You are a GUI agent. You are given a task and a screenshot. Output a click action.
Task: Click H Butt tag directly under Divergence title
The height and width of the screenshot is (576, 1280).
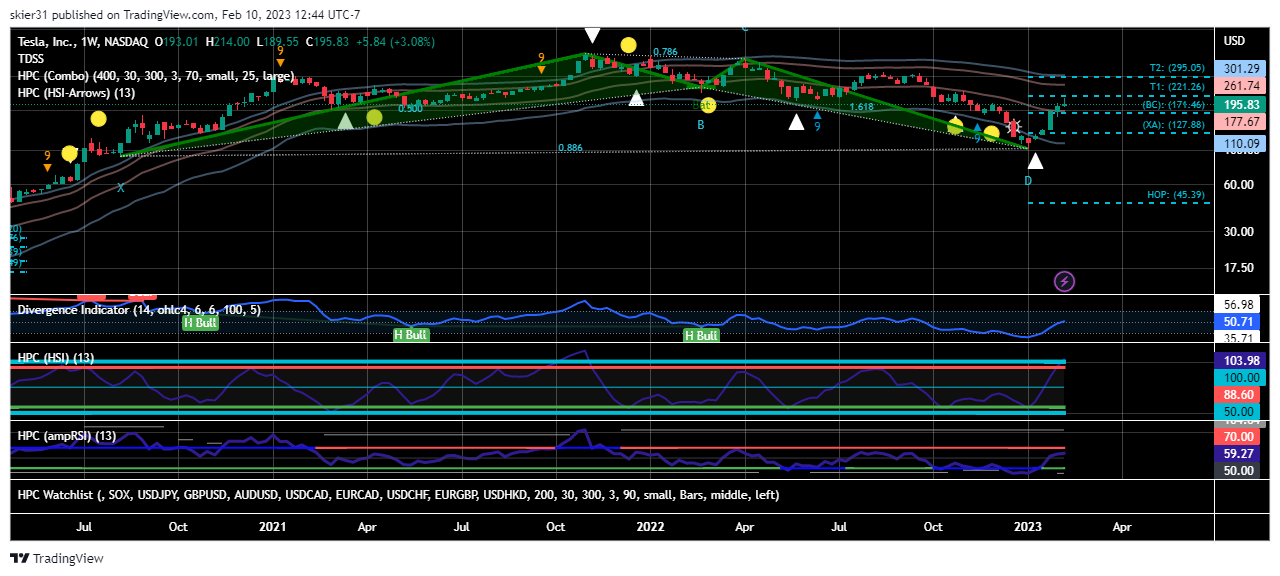[200, 323]
